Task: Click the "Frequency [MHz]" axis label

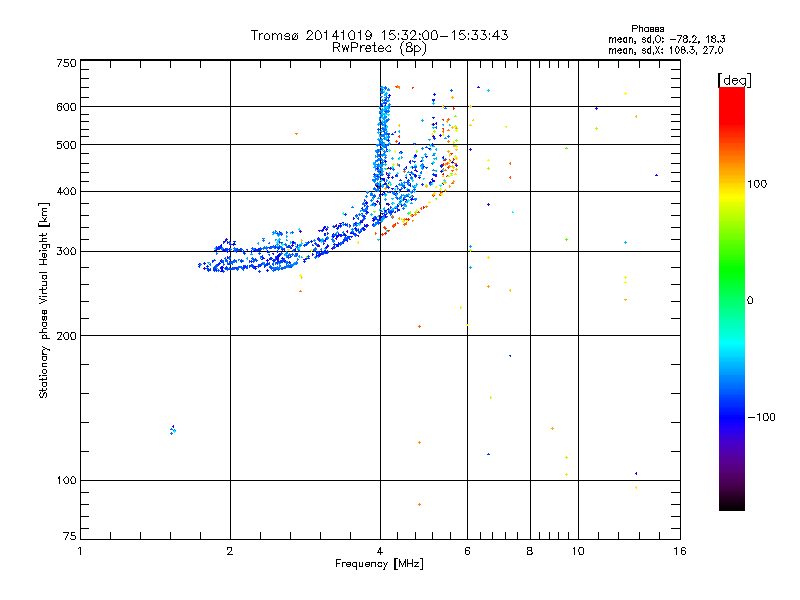Action: [x=379, y=563]
